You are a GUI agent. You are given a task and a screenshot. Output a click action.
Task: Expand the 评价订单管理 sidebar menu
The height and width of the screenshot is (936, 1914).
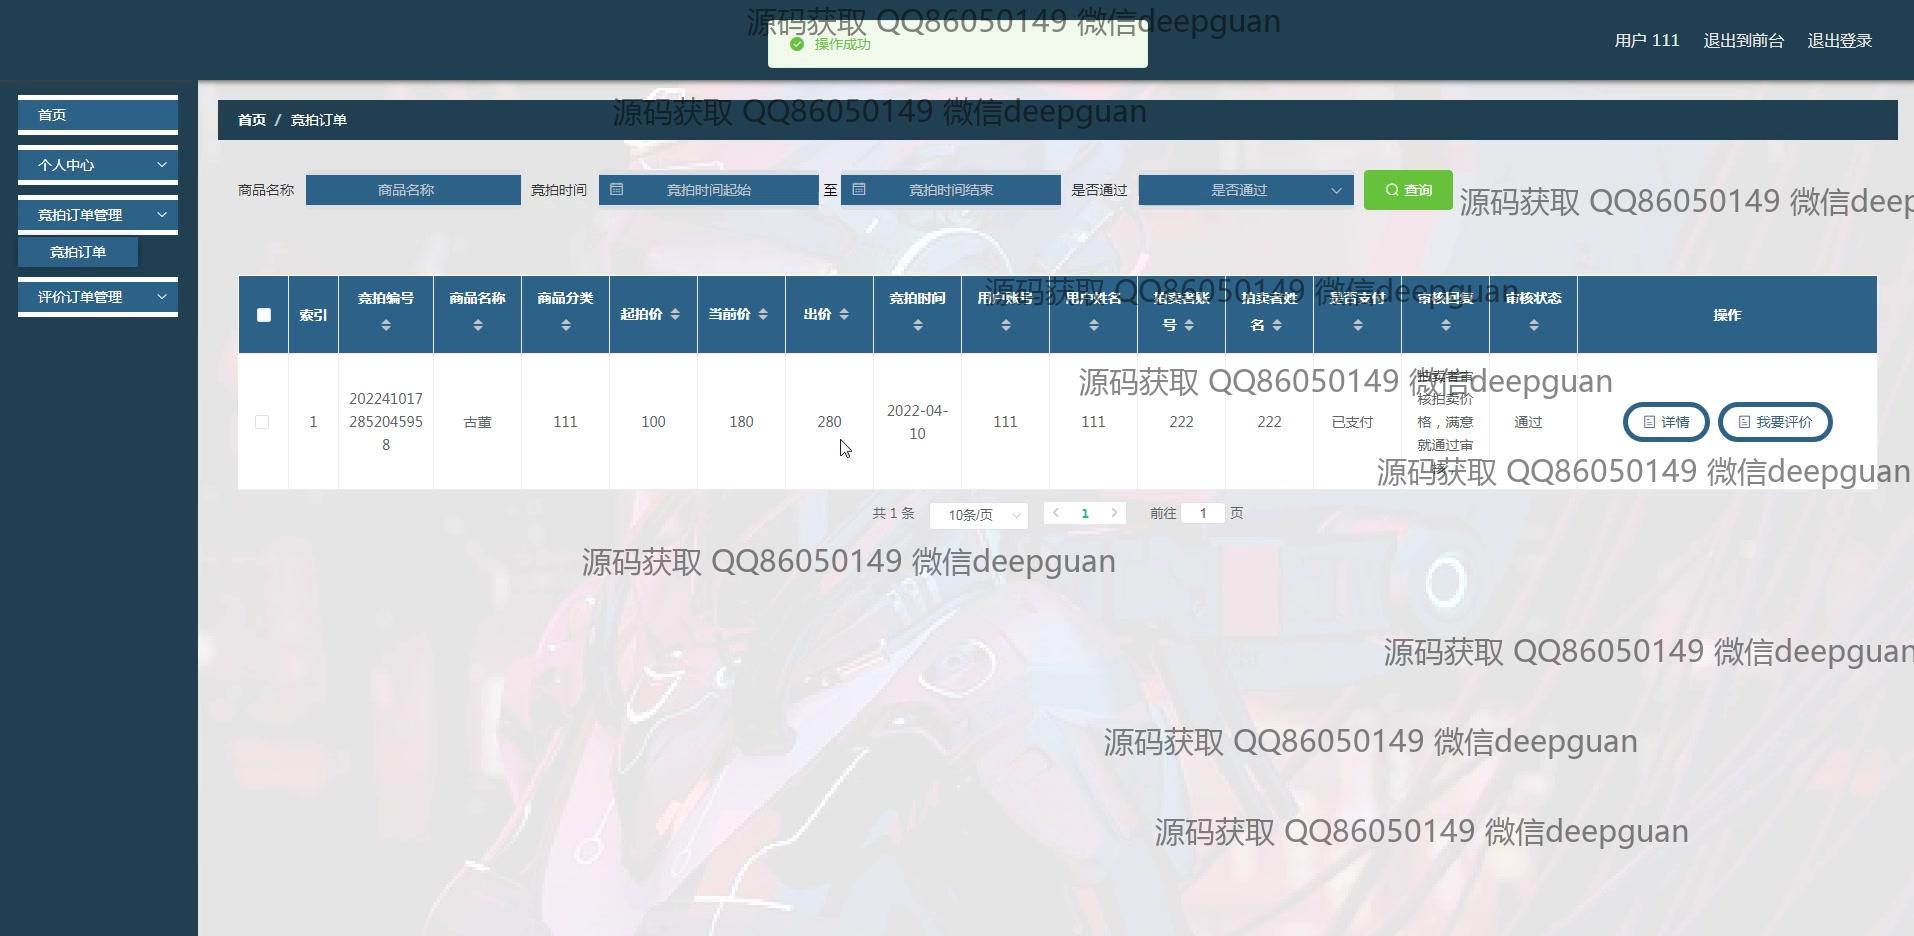(98, 297)
